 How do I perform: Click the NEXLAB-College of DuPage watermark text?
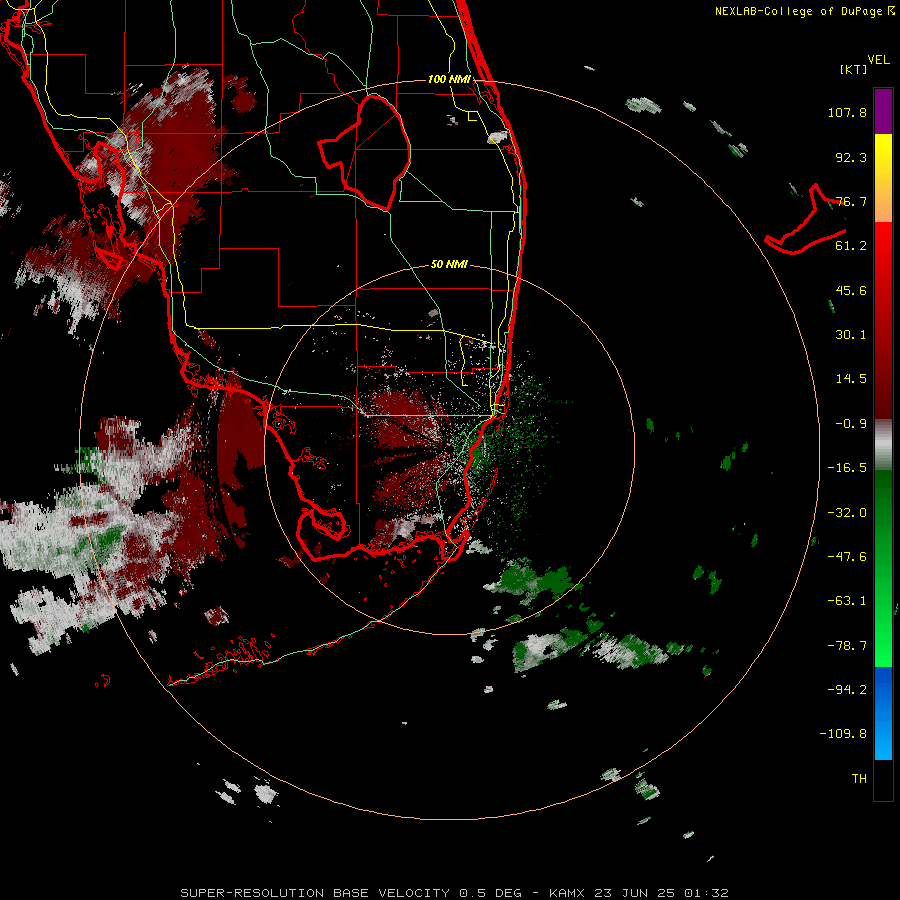click(x=804, y=11)
